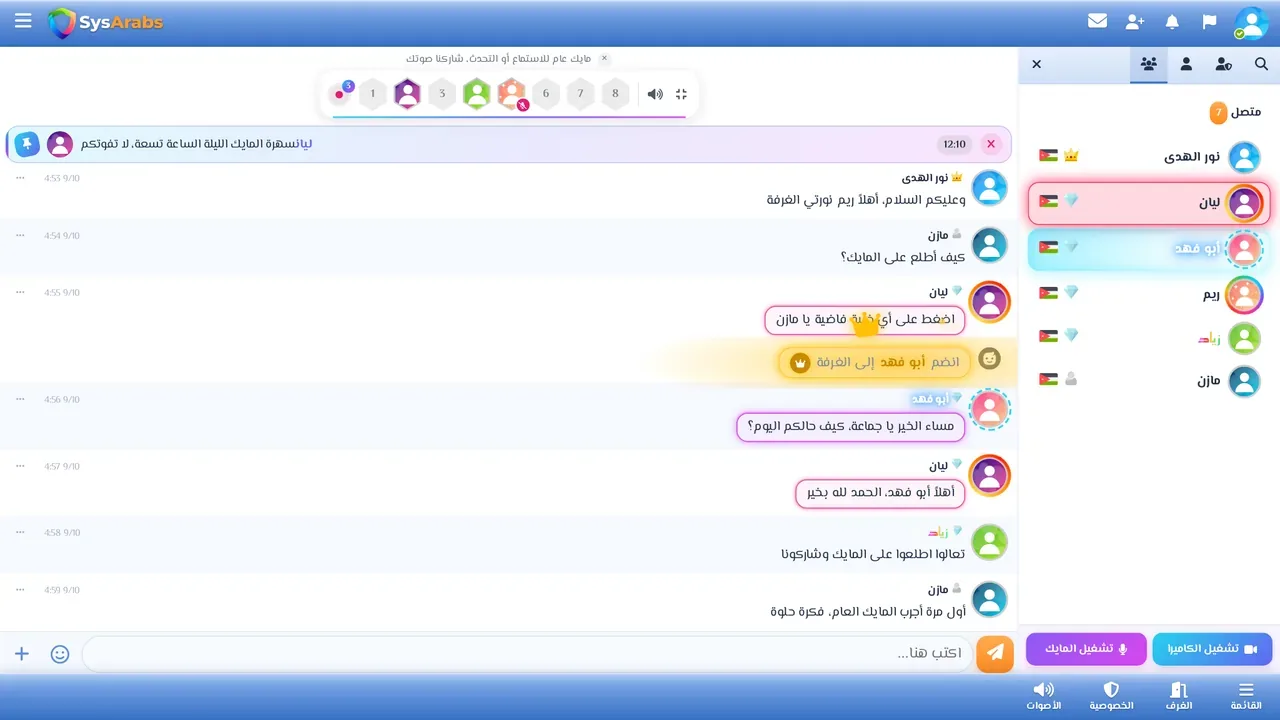
Task: Open the emoji picker
Action: coord(60,654)
